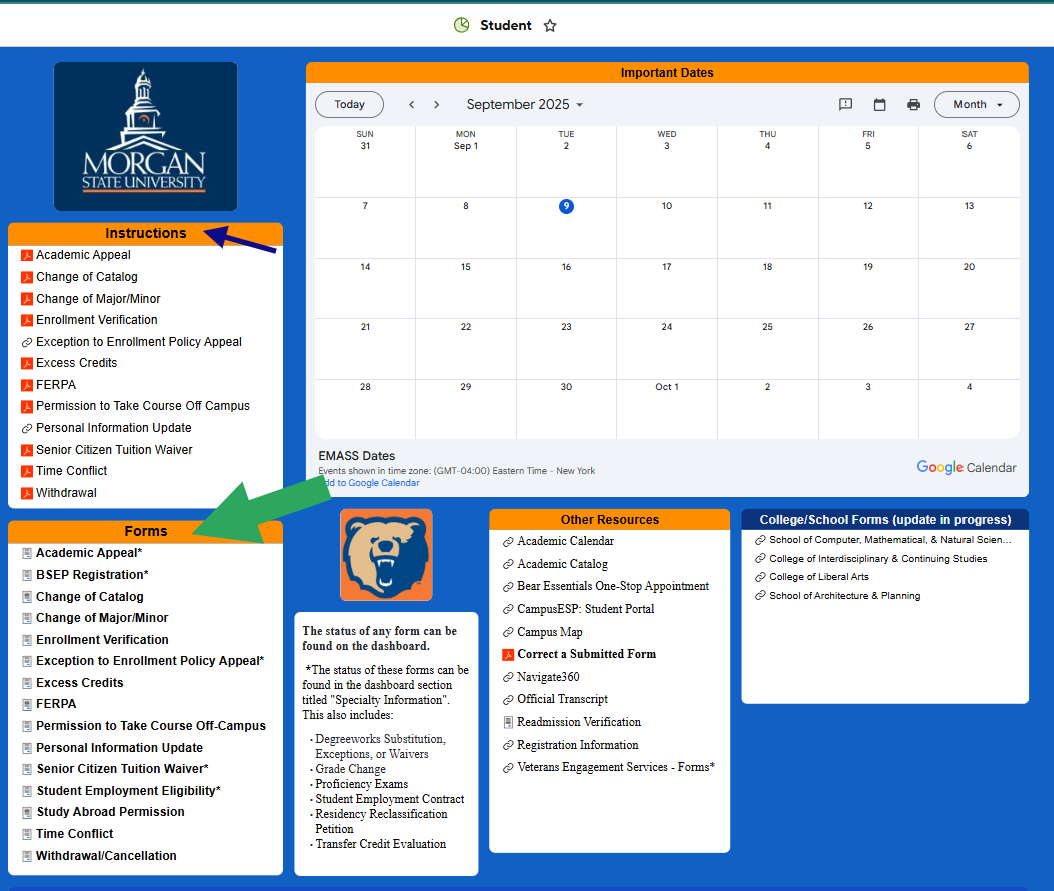Open CampusESP: Student Portal
1054x891 pixels.
tap(585, 609)
